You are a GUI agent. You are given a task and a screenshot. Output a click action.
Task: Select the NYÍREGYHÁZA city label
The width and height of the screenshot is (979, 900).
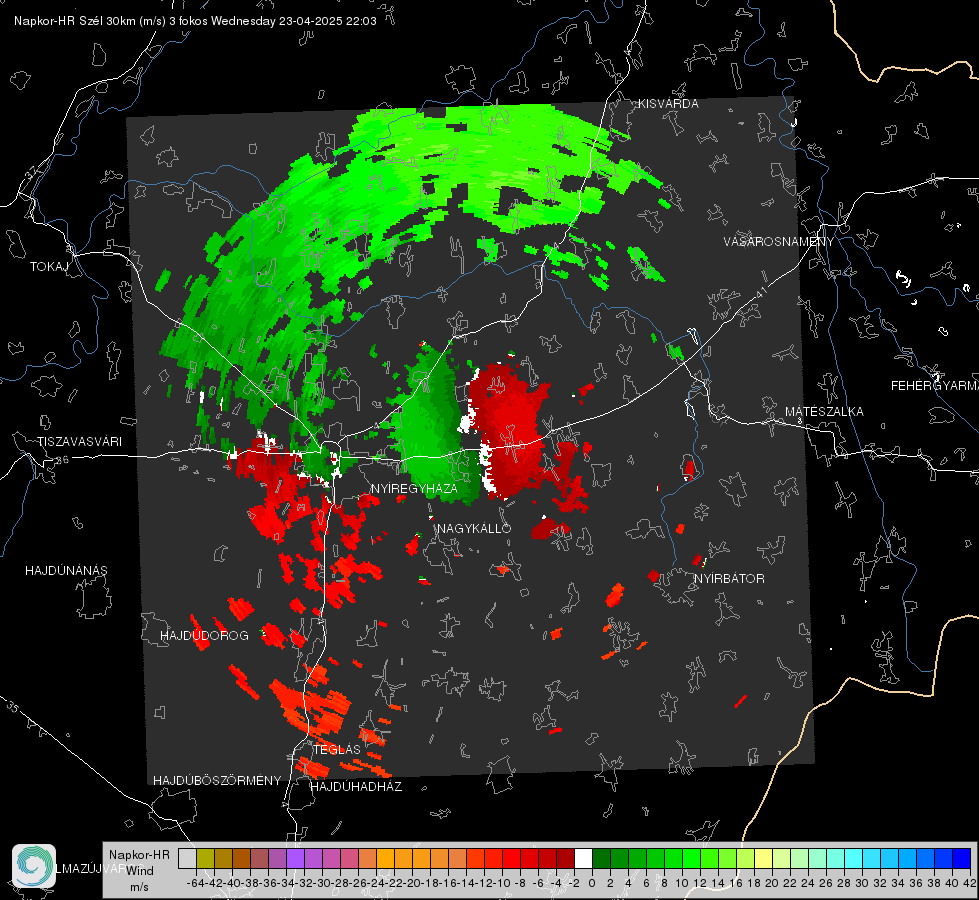point(414,488)
